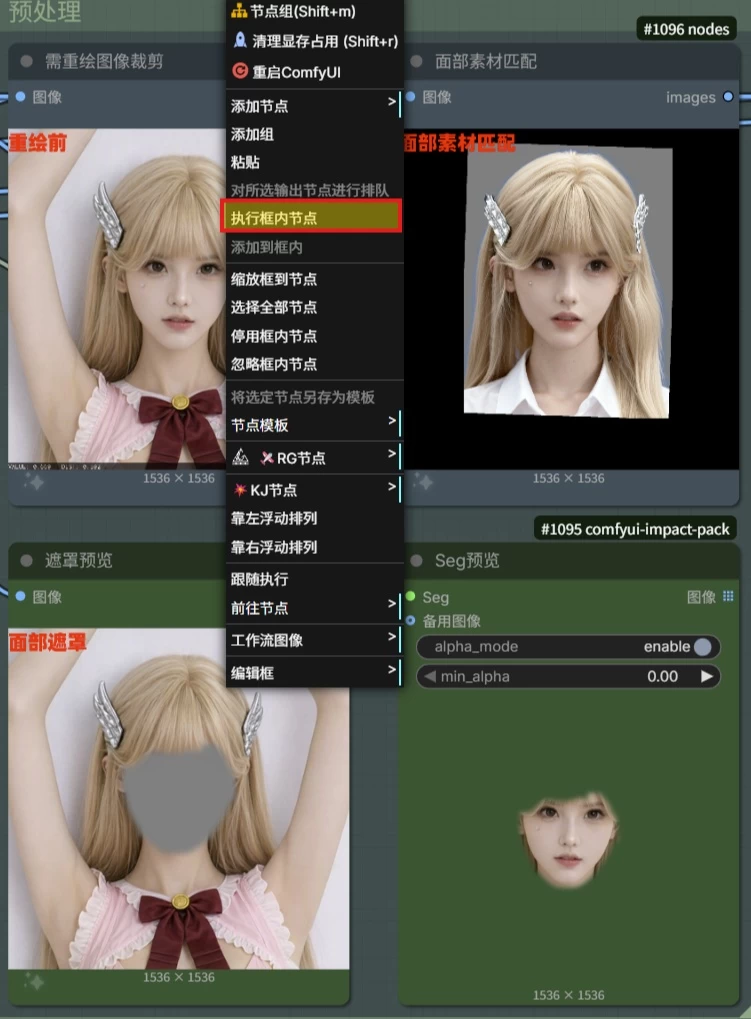Click the KJ节点 starburst icon
Screen dimensions: 751x1019
[240, 489]
